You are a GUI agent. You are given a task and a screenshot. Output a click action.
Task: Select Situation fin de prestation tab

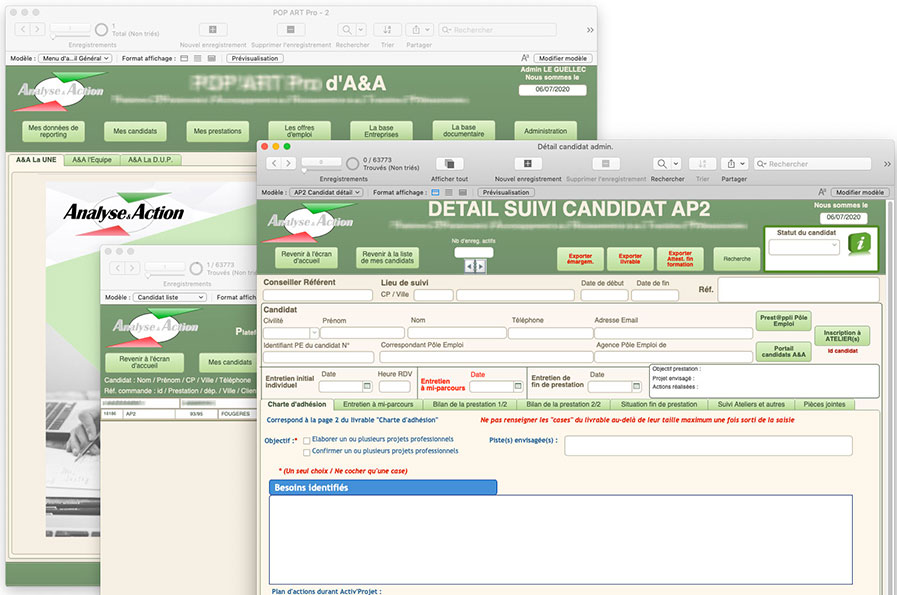click(x=659, y=404)
